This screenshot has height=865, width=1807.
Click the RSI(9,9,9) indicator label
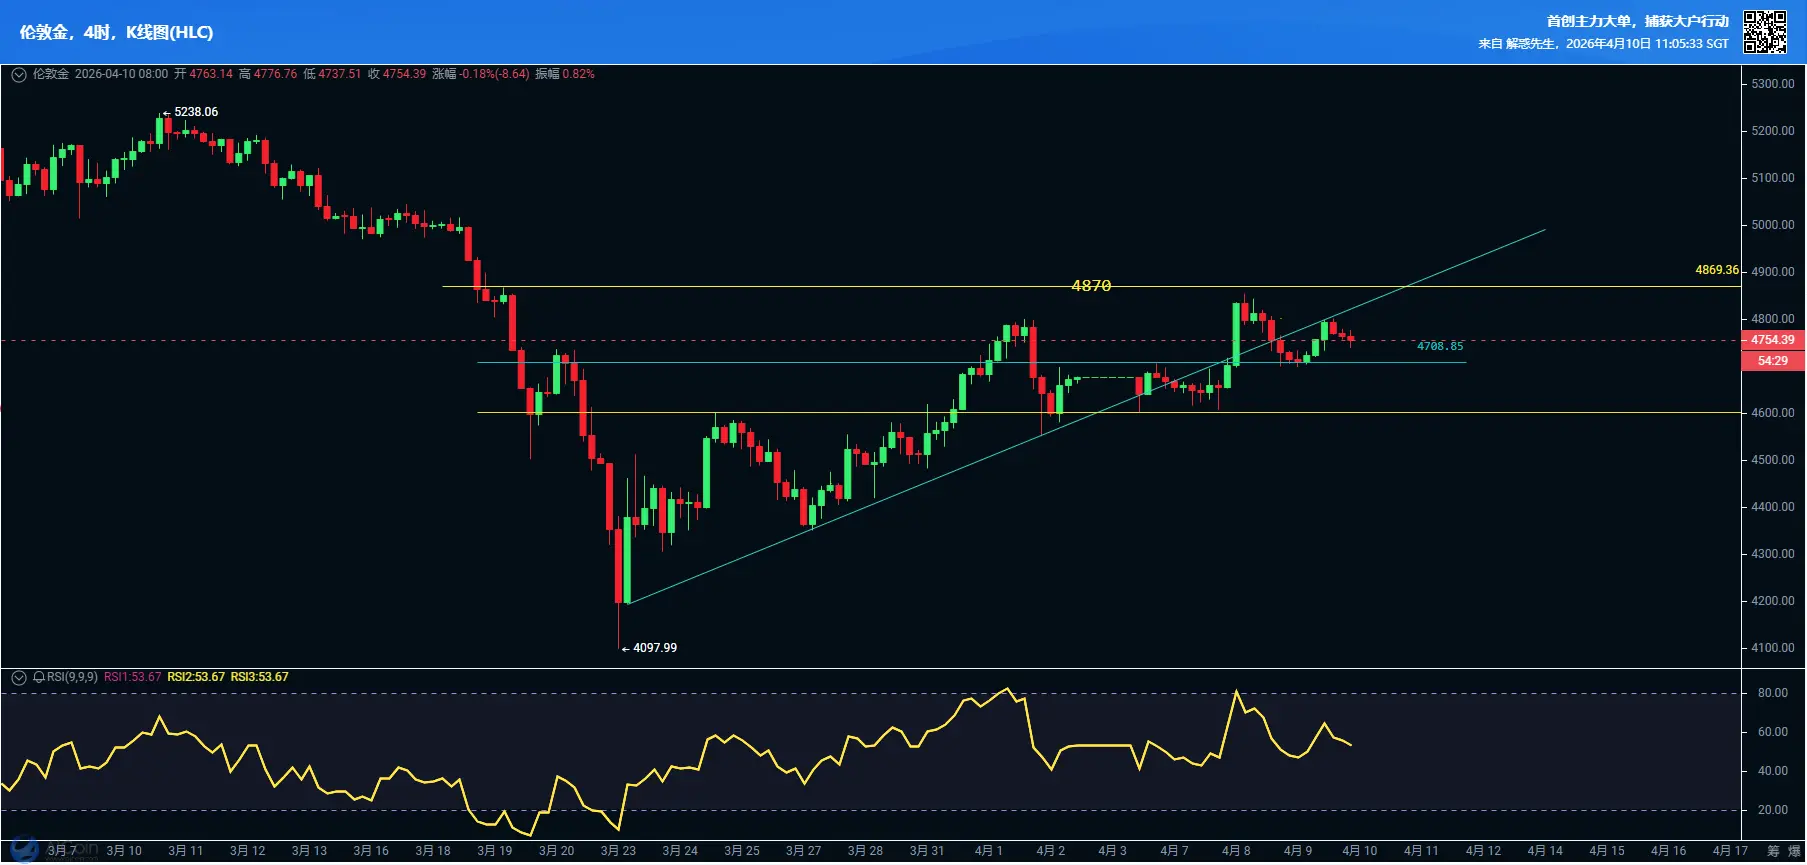click(x=72, y=677)
